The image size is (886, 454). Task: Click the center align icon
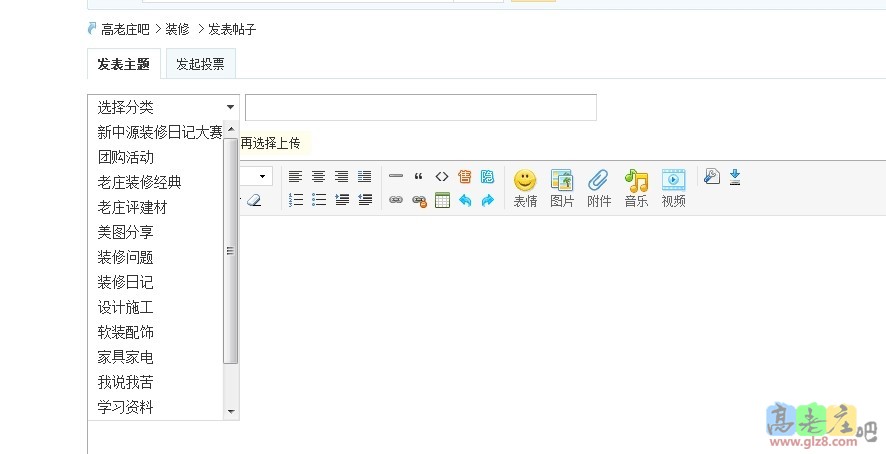click(x=318, y=176)
